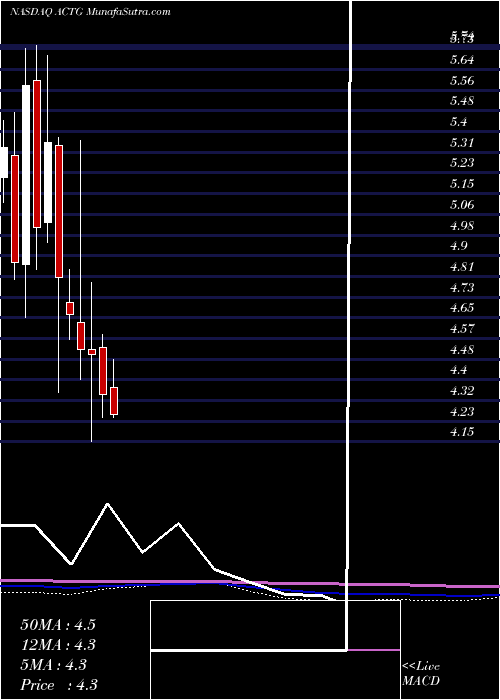Click the 4.9 price axis label

(459, 246)
